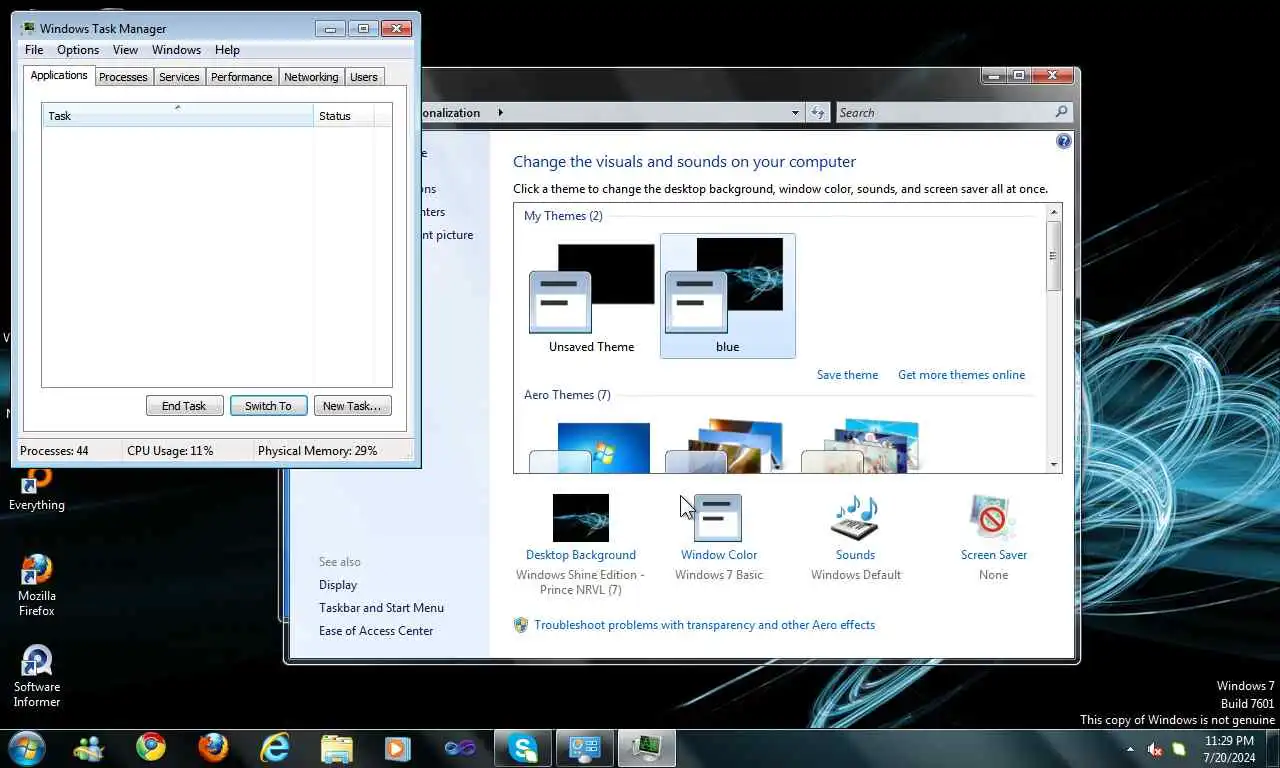Image resolution: width=1280 pixels, height=768 pixels.
Task: Open the Everything desktop shortcut
Action: point(37,488)
